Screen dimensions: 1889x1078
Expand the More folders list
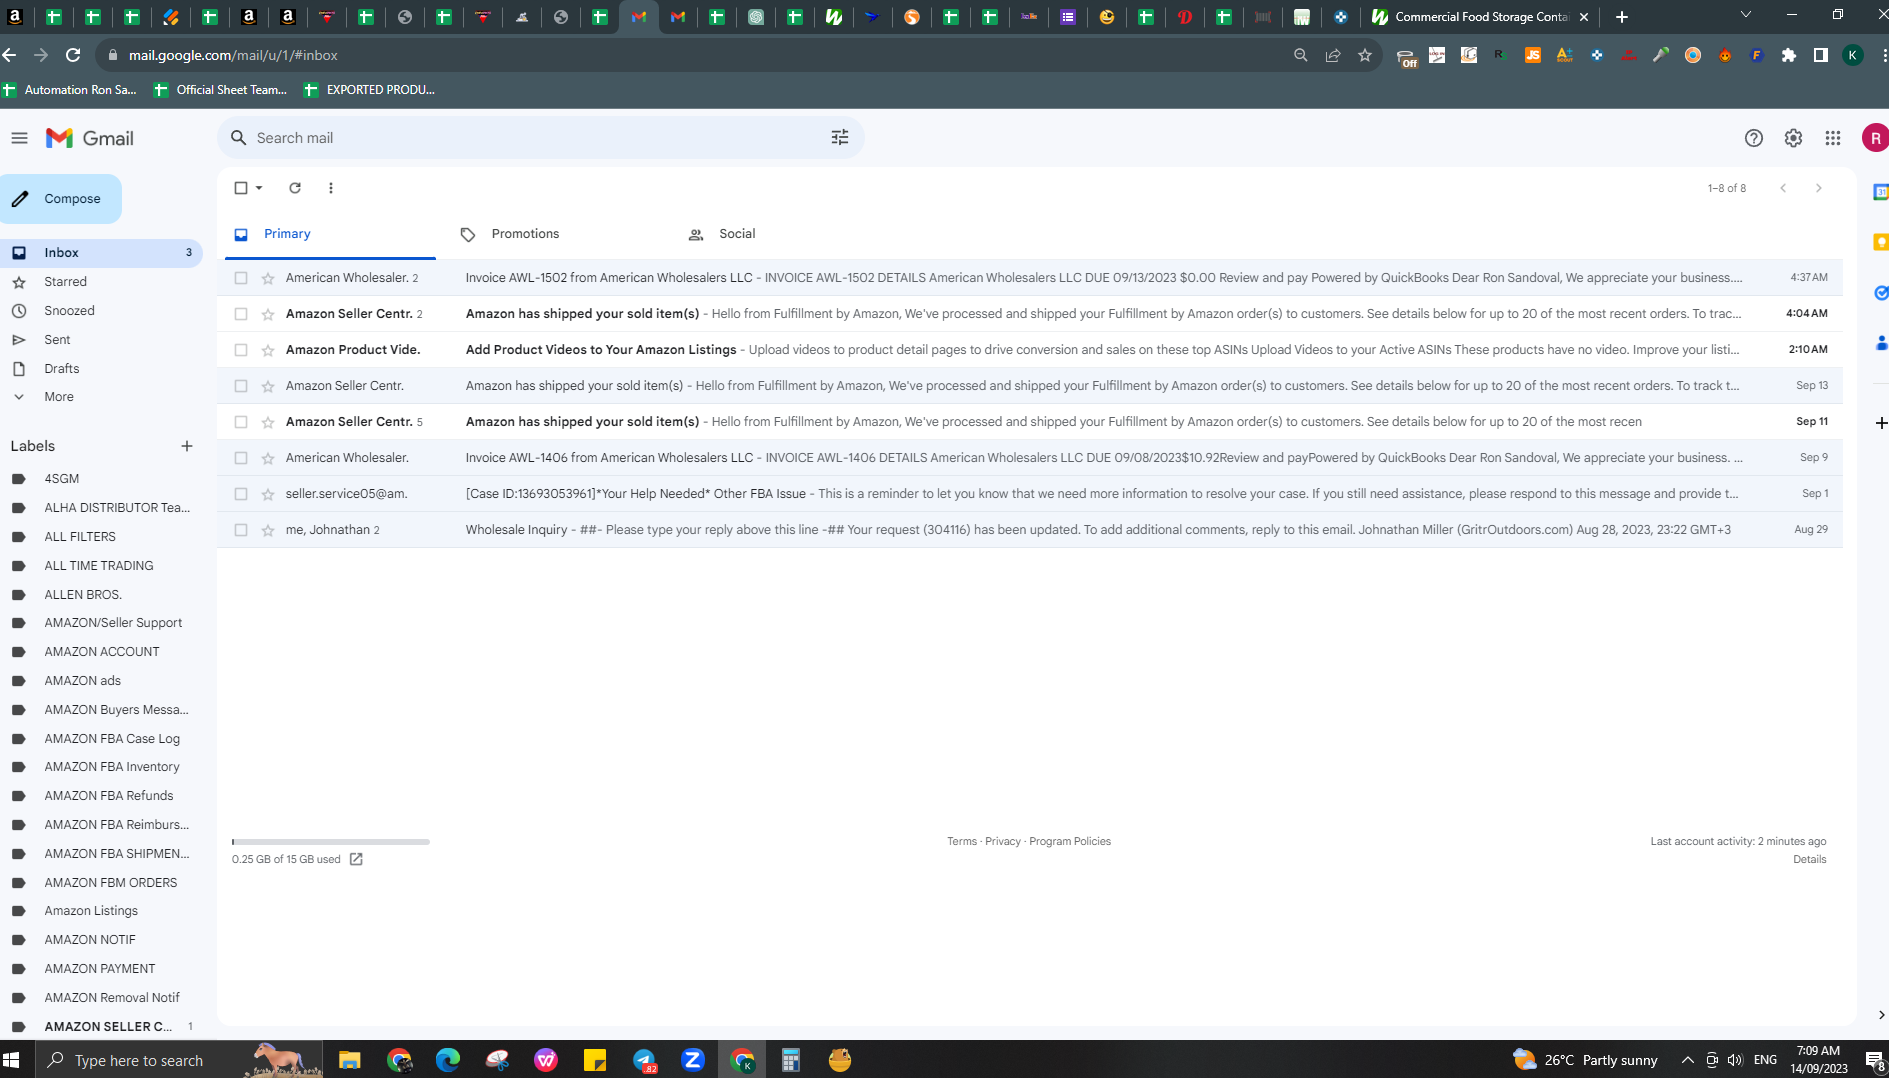pos(58,397)
